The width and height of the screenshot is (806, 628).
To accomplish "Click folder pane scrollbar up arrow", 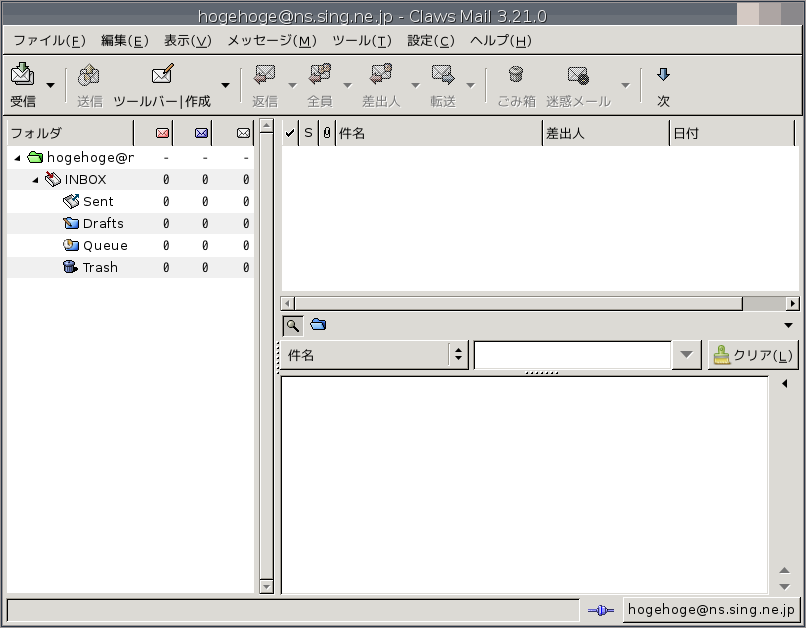I will (266, 126).
